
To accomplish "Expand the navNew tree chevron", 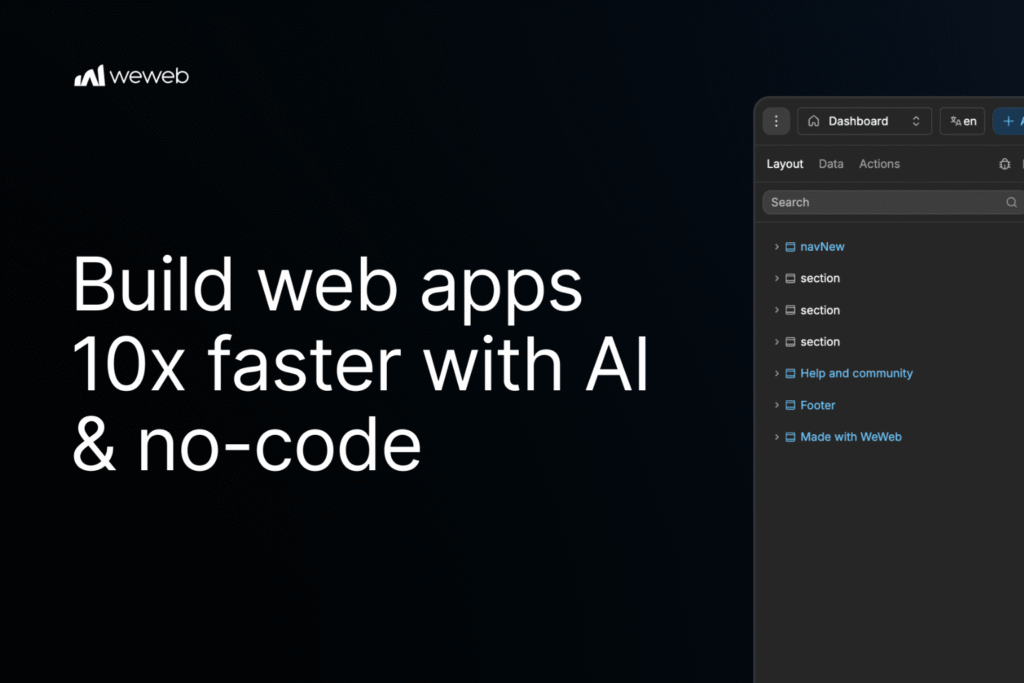I will pyautogui.click(x=776, y=247).
